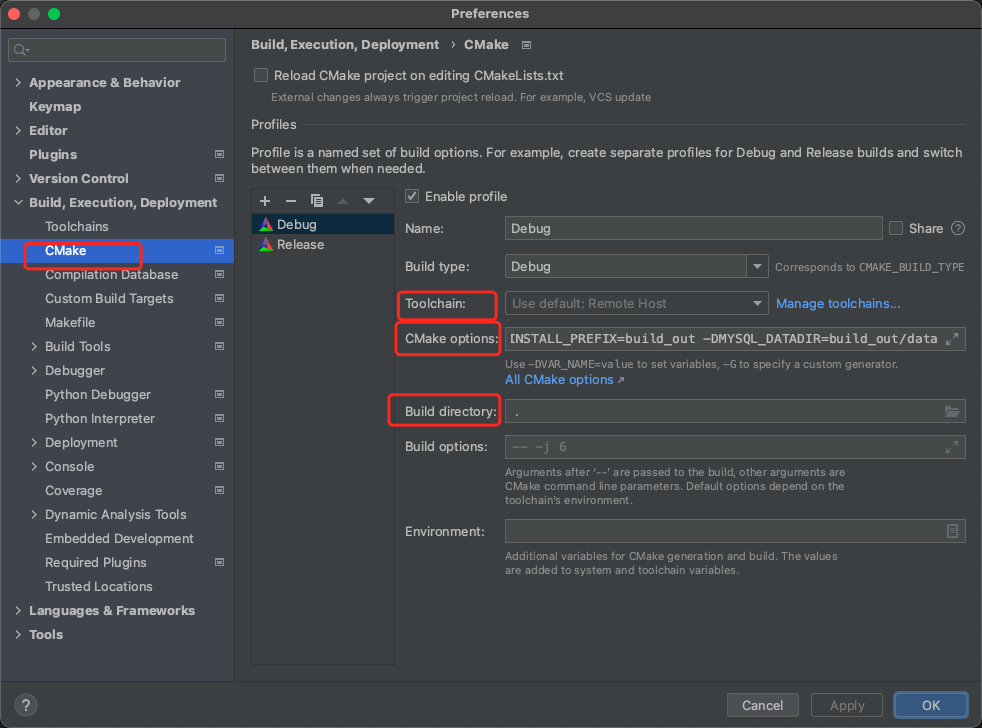Open Toolchains settings page
Image resolution: width=982 pixels, height=728 pixels.
76,226
